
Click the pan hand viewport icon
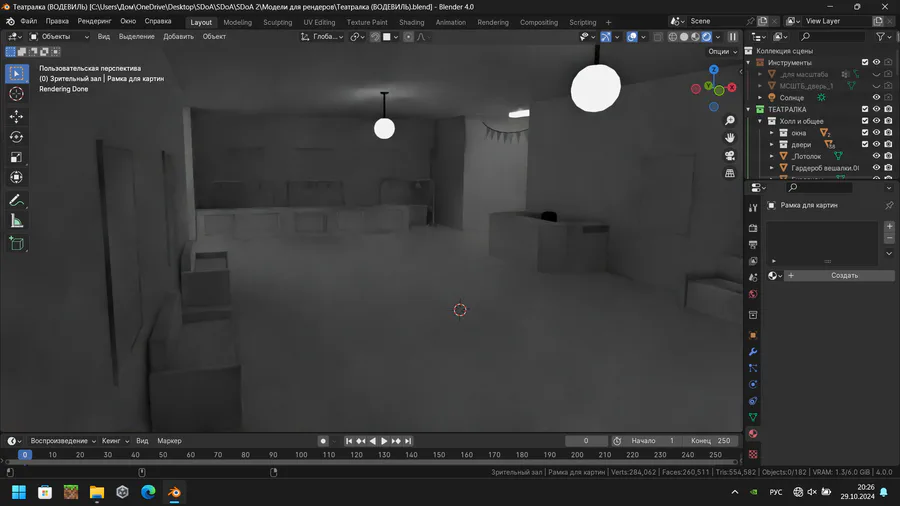(730, 138)
